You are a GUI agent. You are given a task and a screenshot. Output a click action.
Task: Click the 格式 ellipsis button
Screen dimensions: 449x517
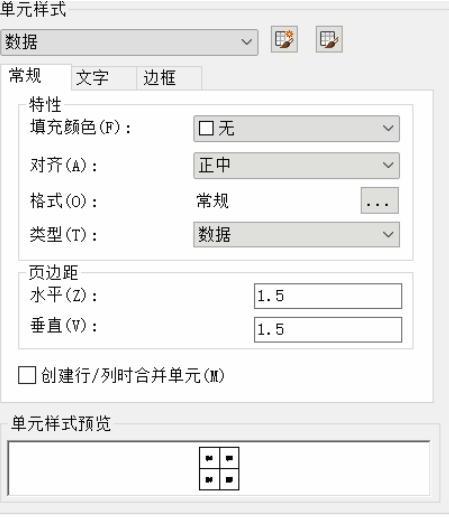tap(379, 201)
